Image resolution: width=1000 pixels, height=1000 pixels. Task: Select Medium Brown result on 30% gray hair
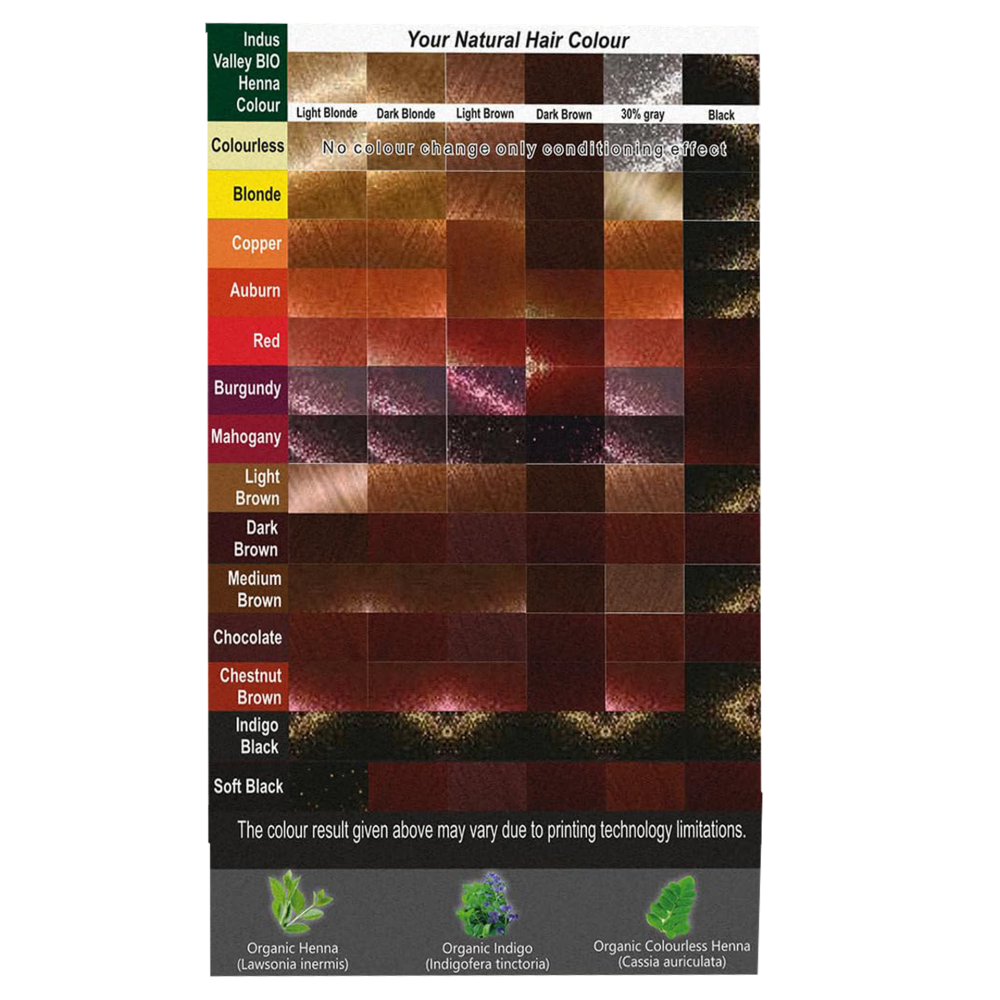(x=643, y=589)
